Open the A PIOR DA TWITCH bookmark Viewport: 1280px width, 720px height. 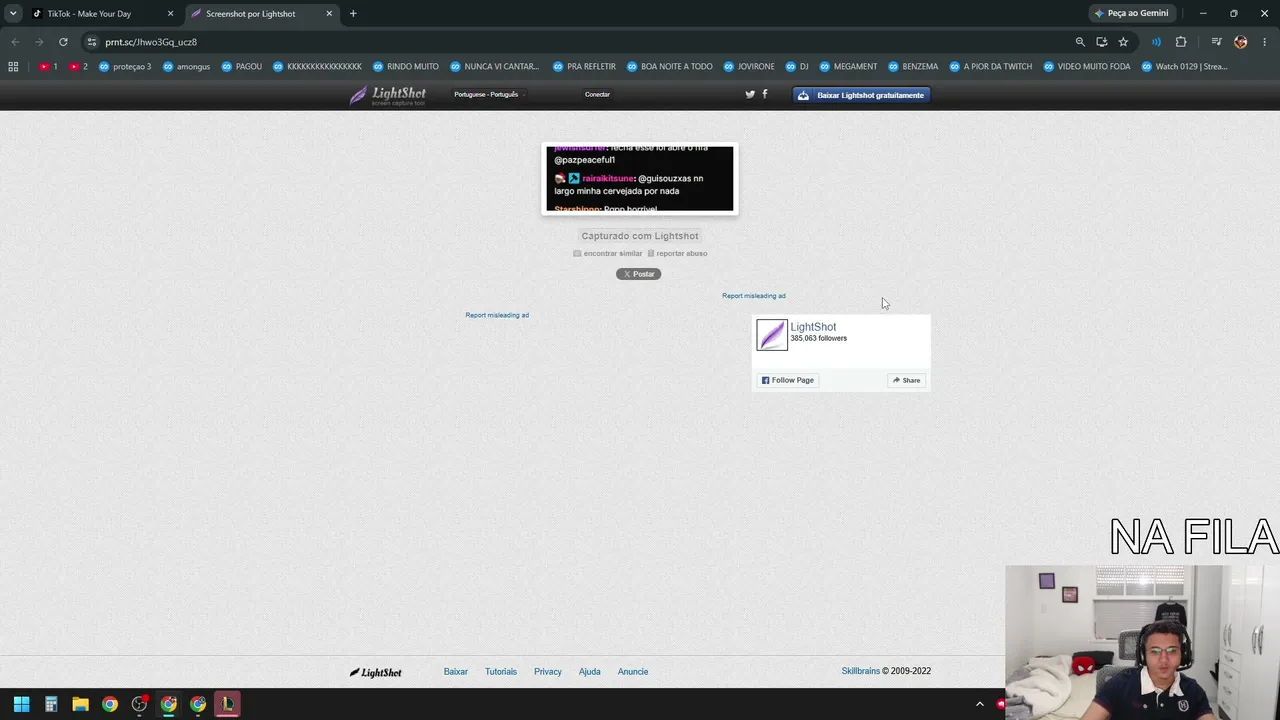coord(991,67)
